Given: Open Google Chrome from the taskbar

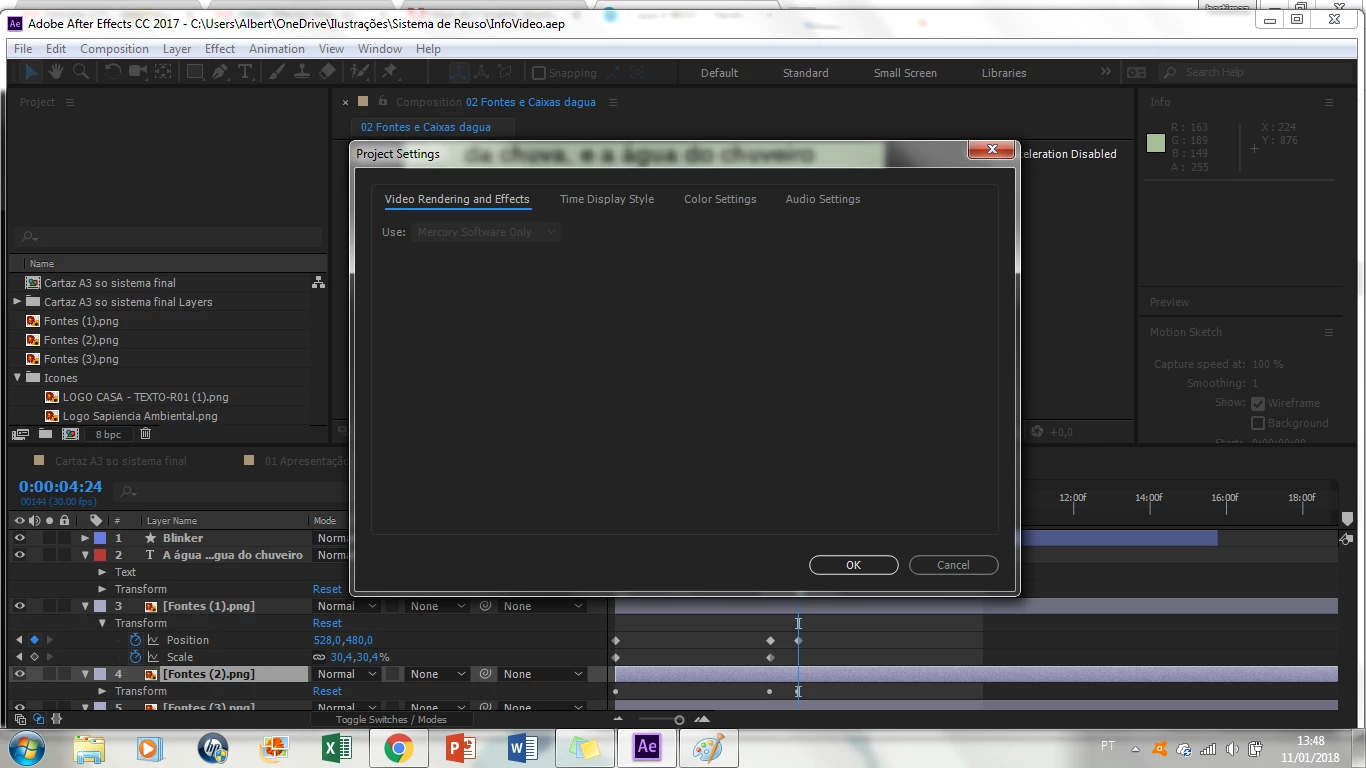Looking at the screenshot, I should pos(398,747).
